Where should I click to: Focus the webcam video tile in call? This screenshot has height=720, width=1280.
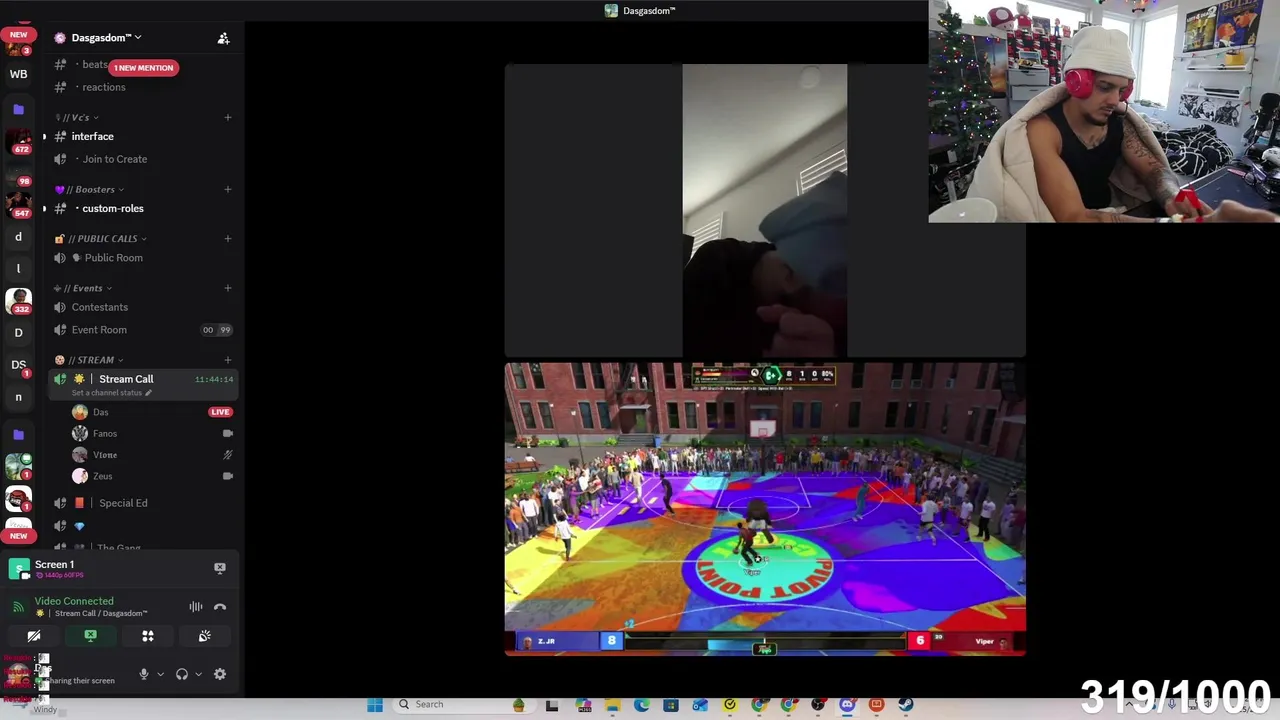(x=765, y=210)
